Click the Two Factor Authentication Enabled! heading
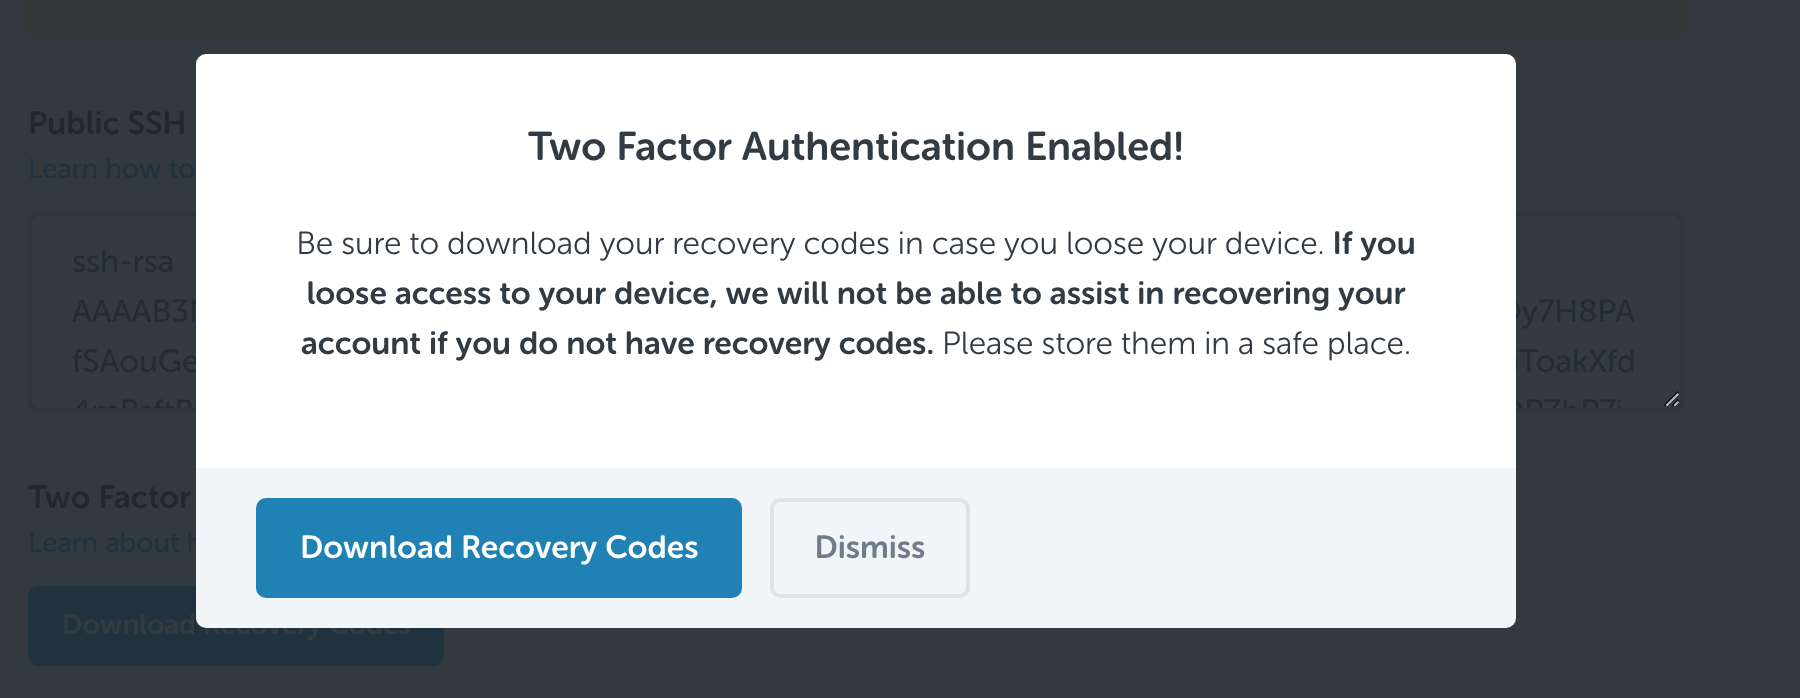This screenshot has width=1800, height=698. (x=856, y=146)
